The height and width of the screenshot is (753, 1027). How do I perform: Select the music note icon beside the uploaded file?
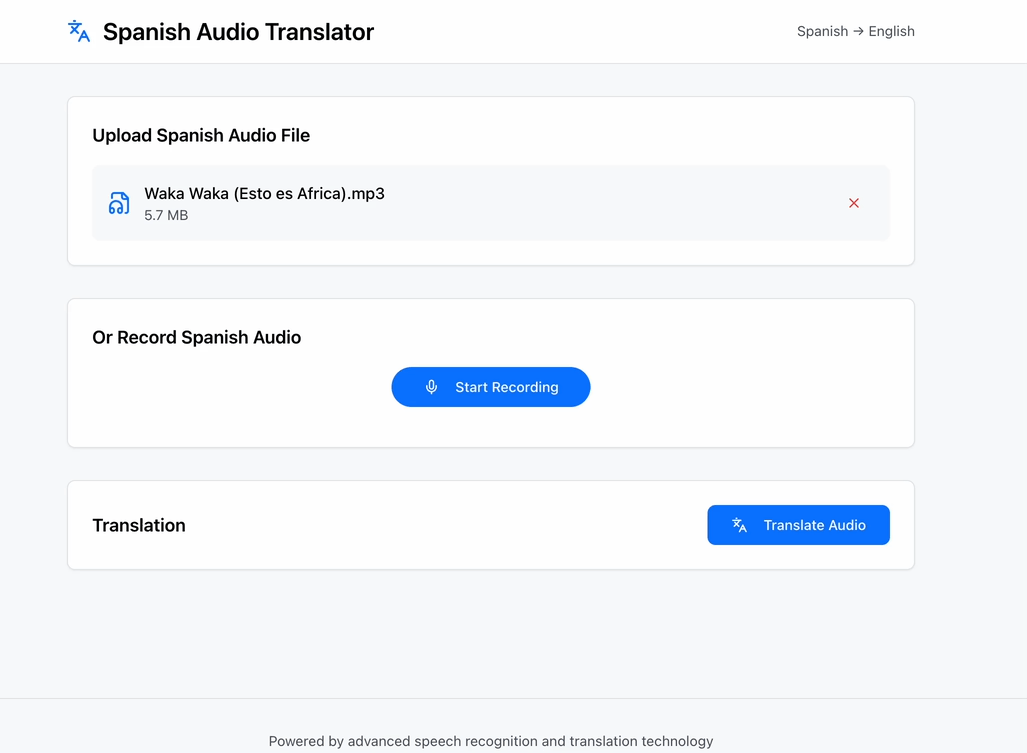(119, 202)
